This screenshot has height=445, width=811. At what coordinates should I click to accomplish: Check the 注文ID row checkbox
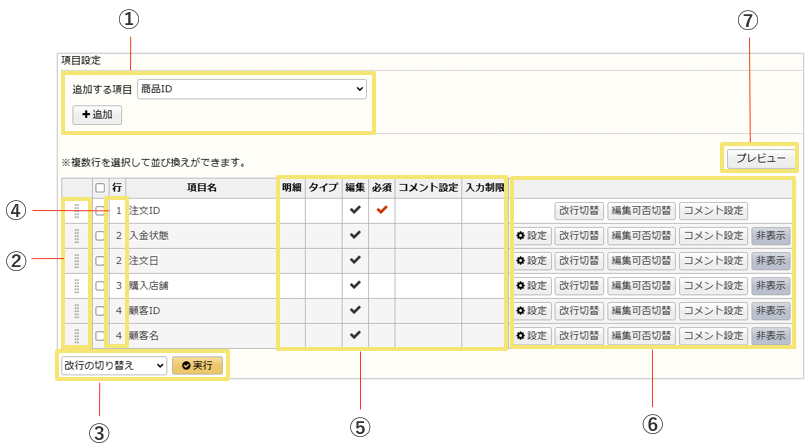[99, 211]
